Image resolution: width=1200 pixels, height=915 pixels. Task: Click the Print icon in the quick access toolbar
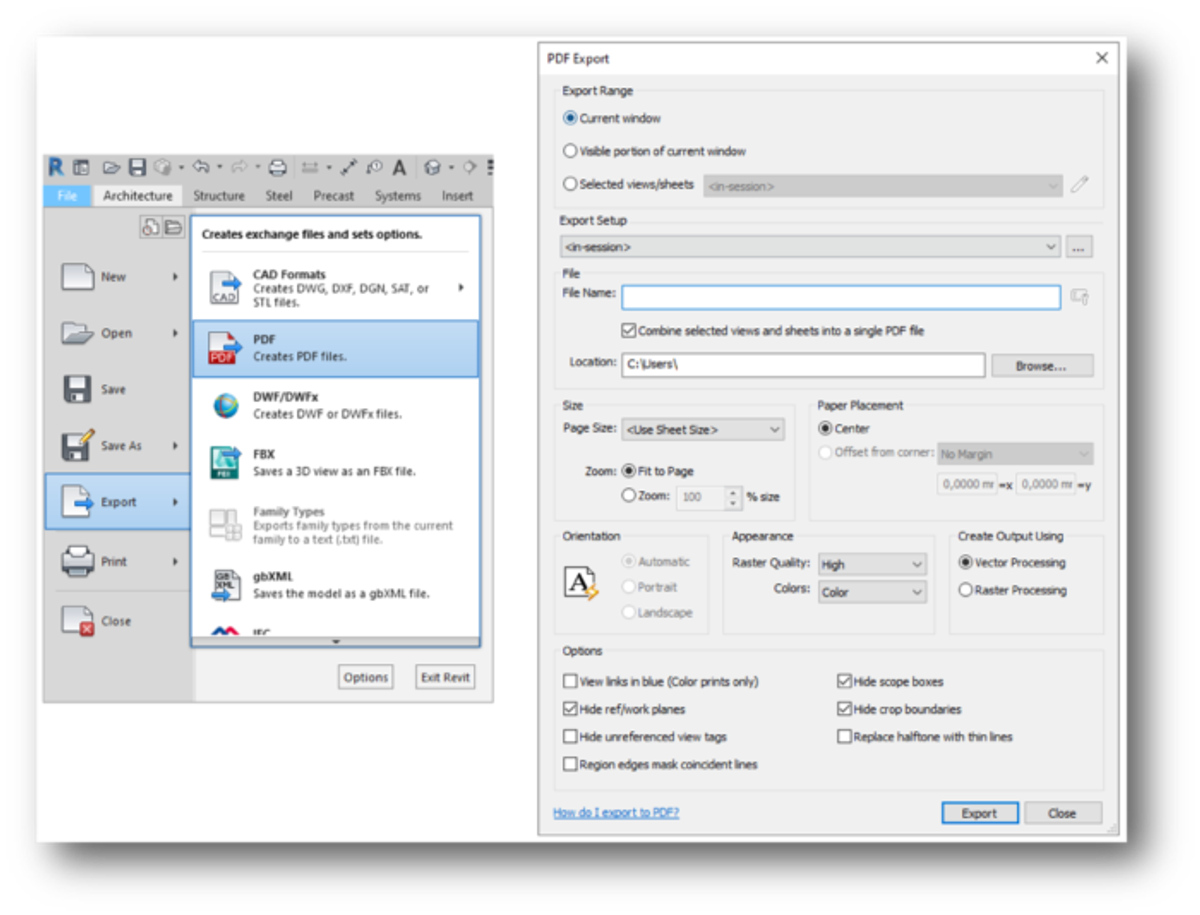[278, 168]
